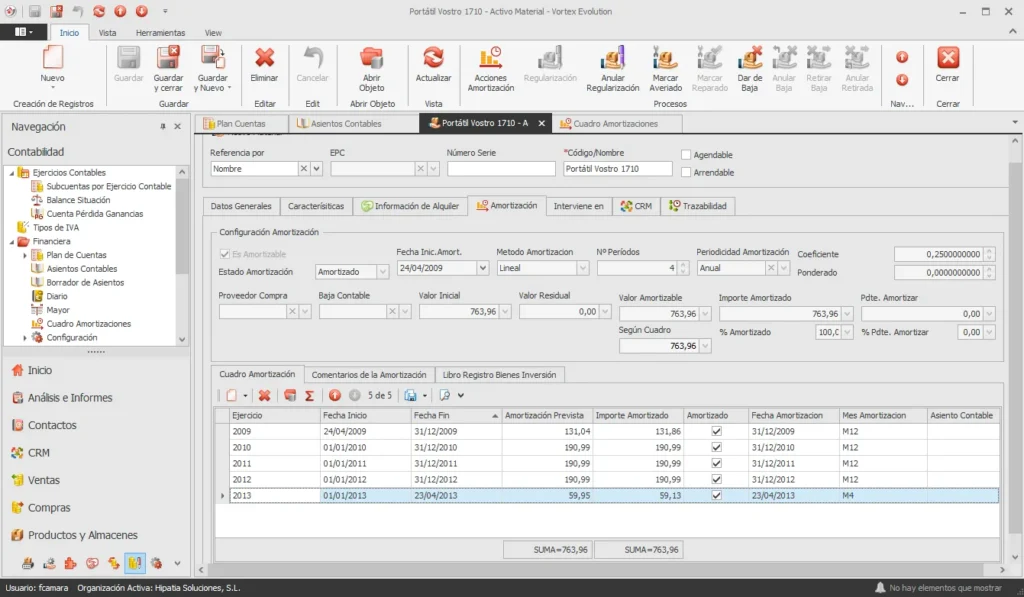Viewport: 1024px width, 597px height.
Task: Click navigate previous record up arrow
Action: (902, 57)
